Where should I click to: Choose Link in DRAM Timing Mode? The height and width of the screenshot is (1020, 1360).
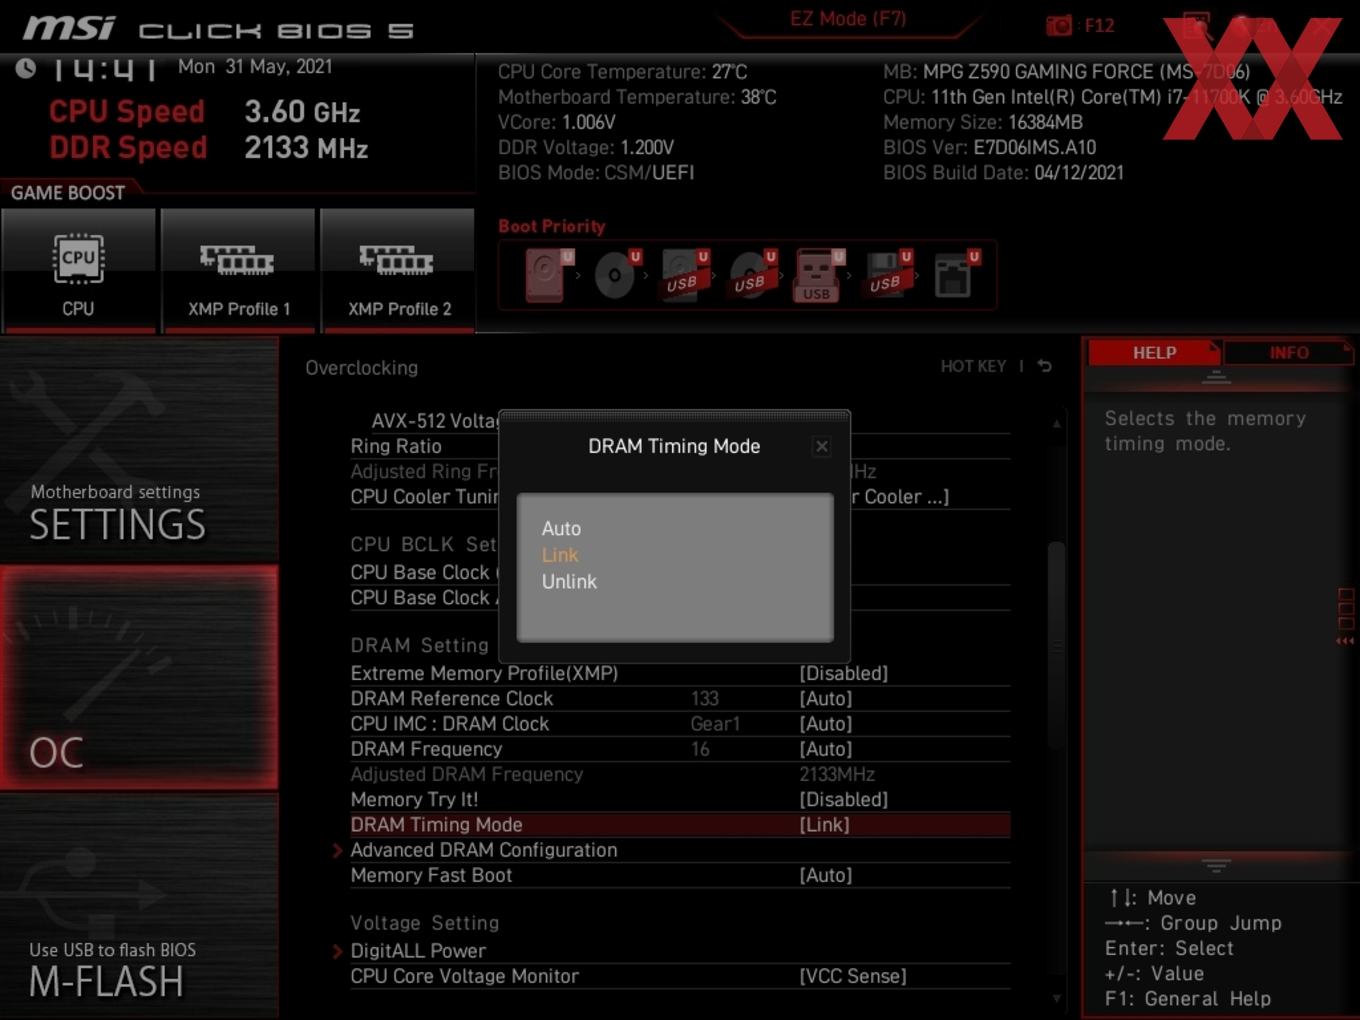(x=559, y=555)
